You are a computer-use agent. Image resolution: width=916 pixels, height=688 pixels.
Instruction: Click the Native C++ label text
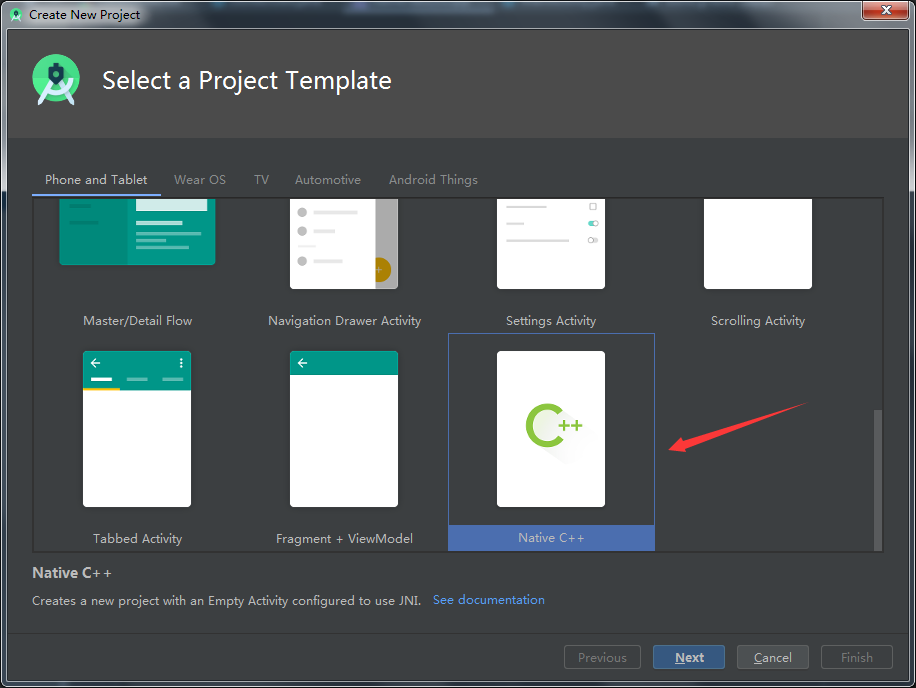pos(551,538)
